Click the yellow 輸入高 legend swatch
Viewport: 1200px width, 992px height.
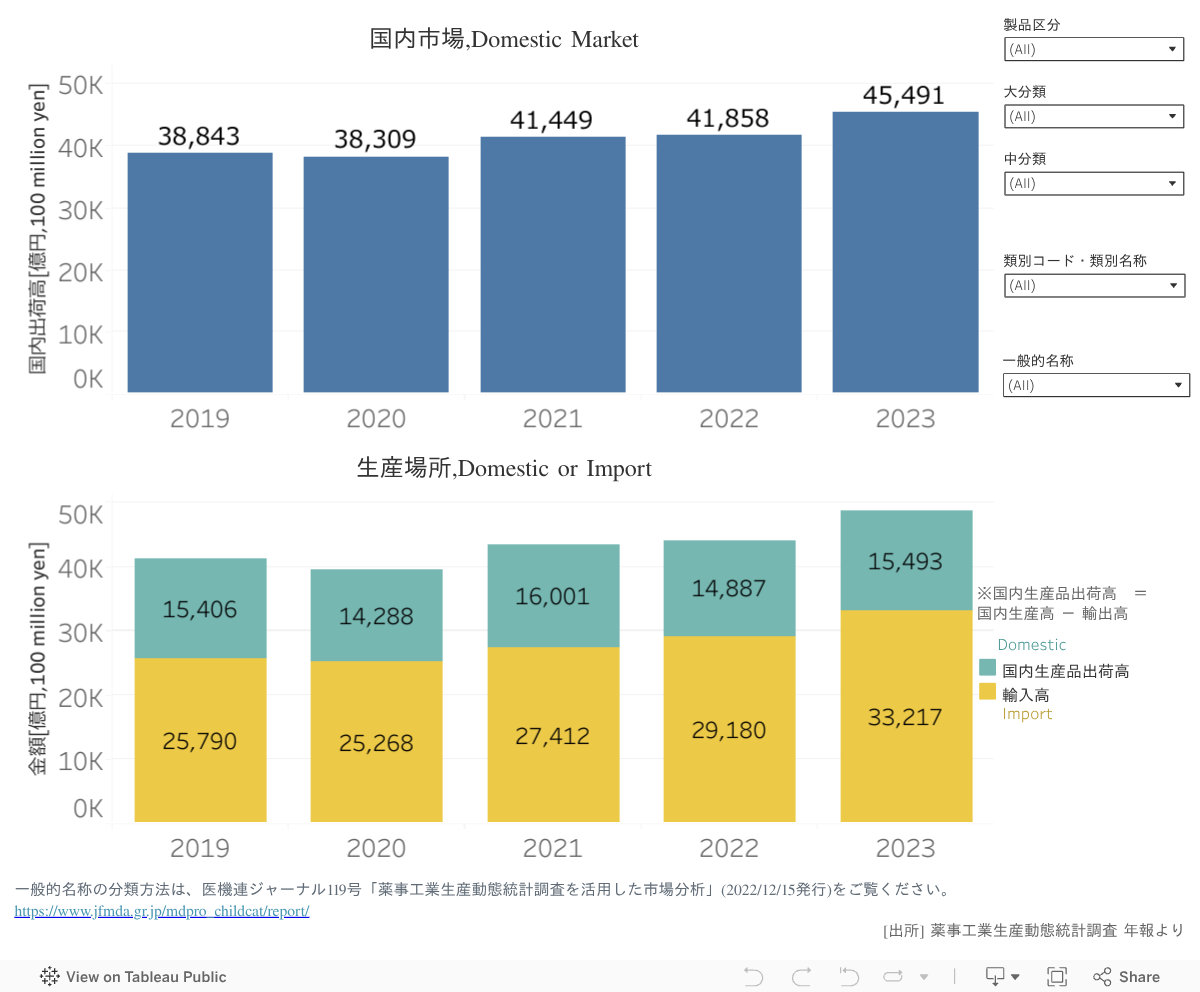[987, 692]
